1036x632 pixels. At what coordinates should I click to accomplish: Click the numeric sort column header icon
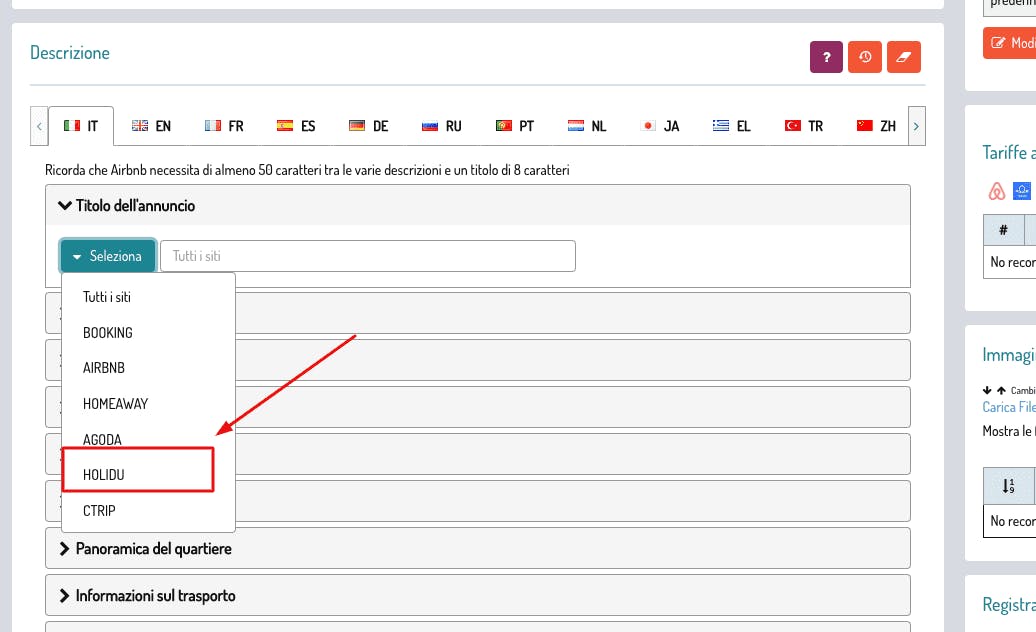pyautogui.click(x=1008, y=487)
